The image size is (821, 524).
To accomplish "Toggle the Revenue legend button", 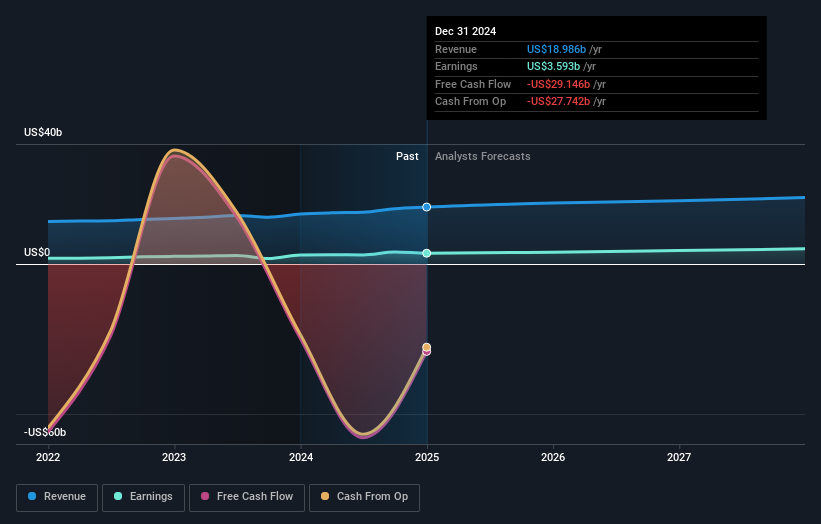I will [57, 497].
